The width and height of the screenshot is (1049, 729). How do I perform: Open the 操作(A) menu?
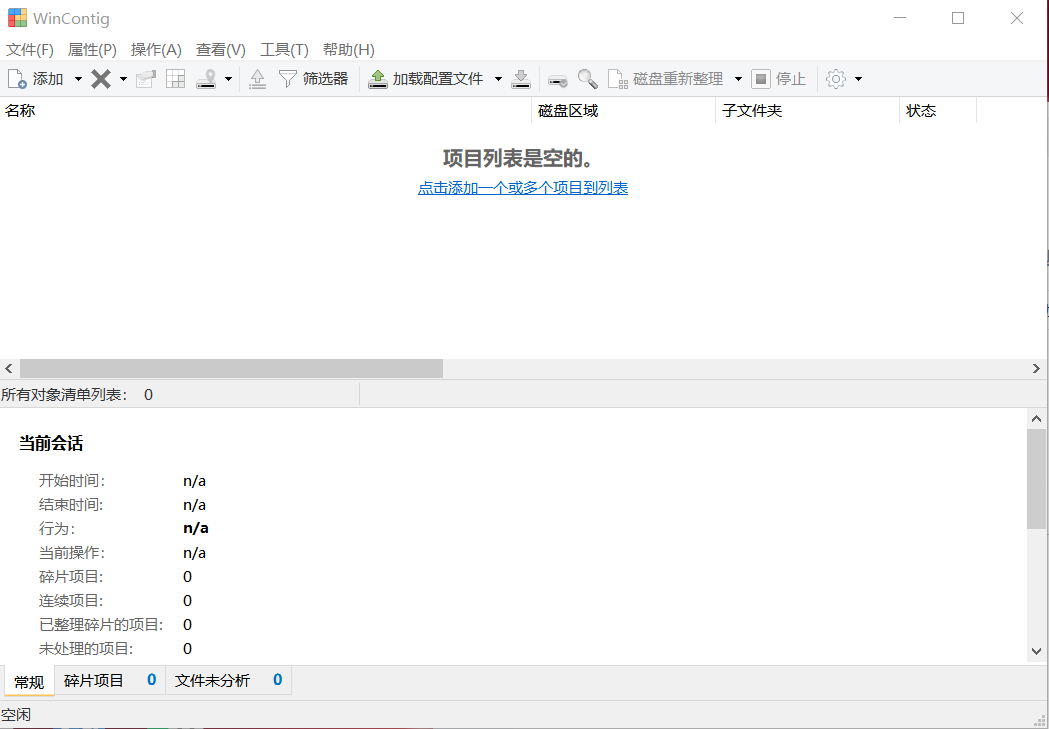point(156,49)
